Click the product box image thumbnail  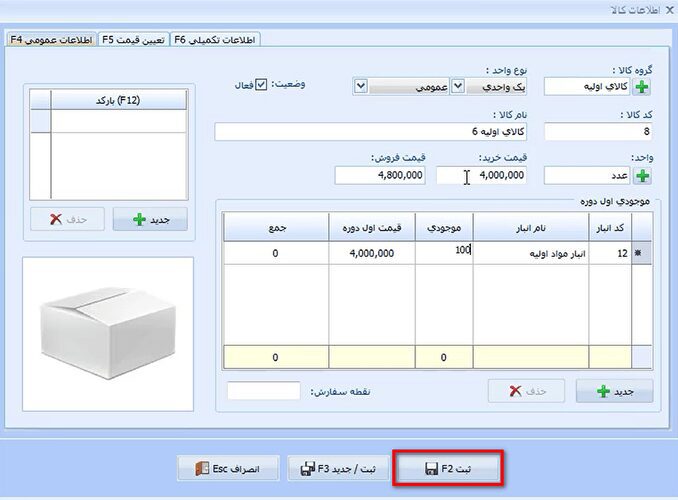(x=108, y=334)
